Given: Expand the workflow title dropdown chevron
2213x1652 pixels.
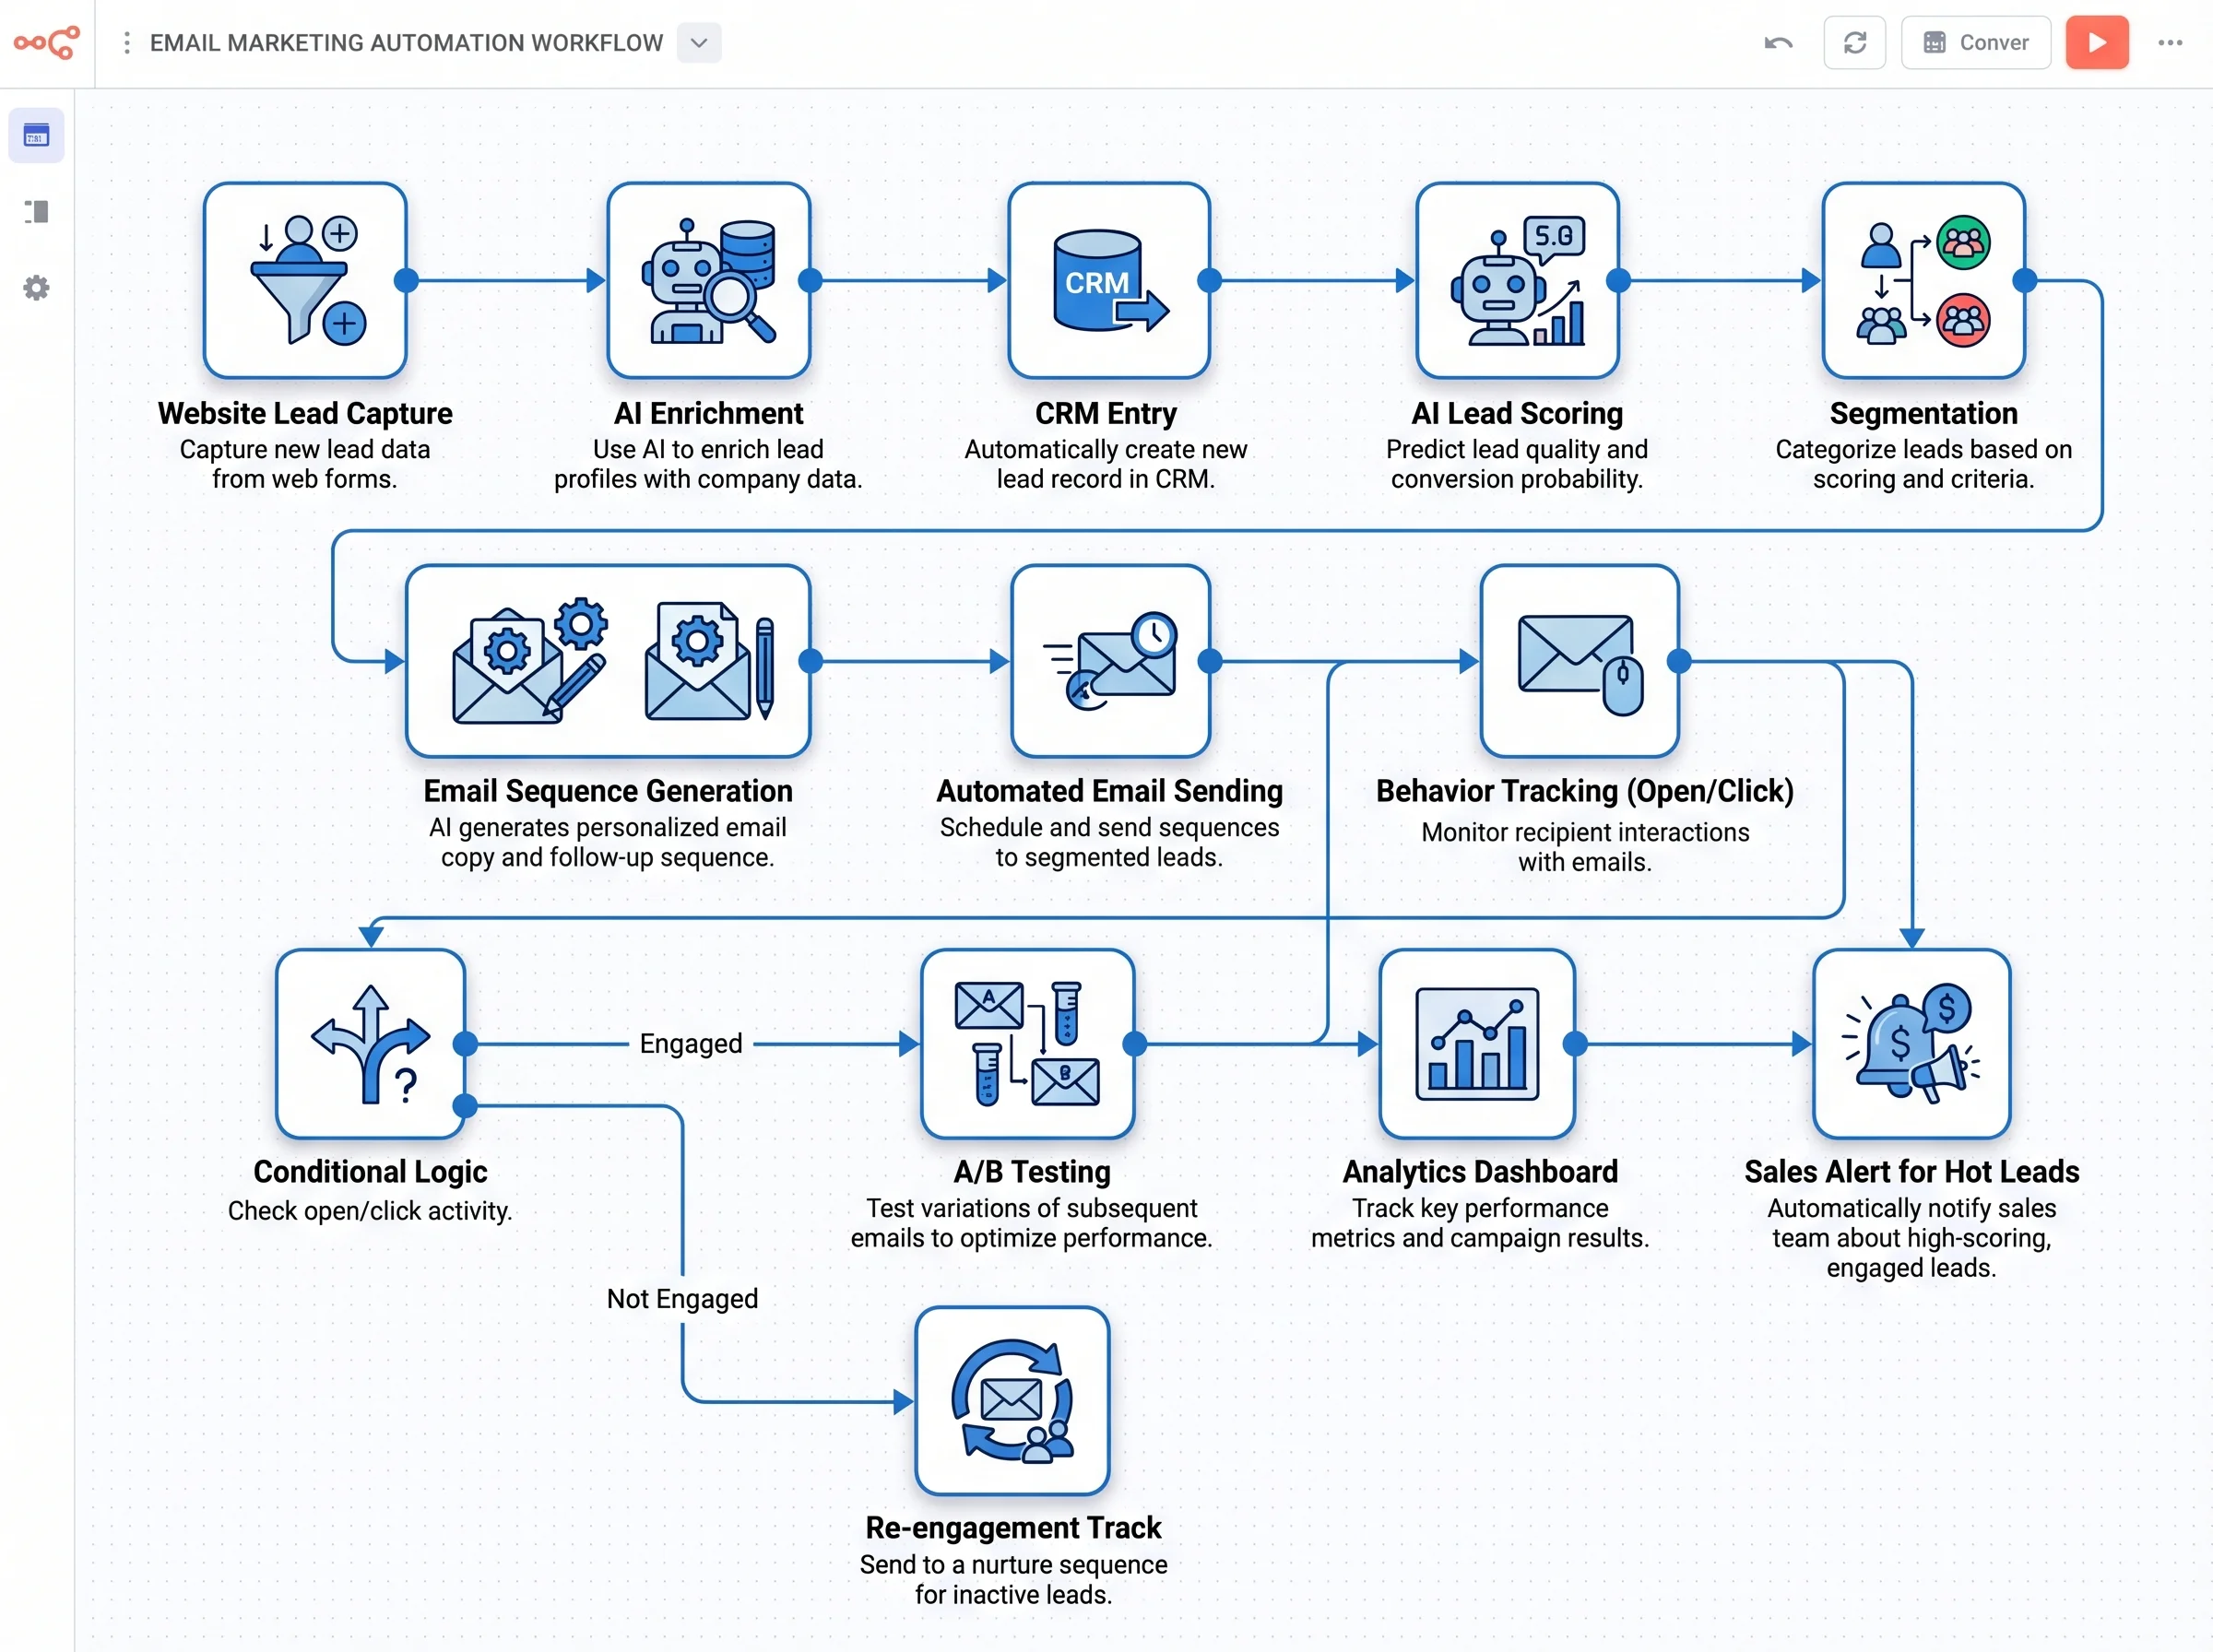Looking at the screenshot, I should tap(699, 43).
